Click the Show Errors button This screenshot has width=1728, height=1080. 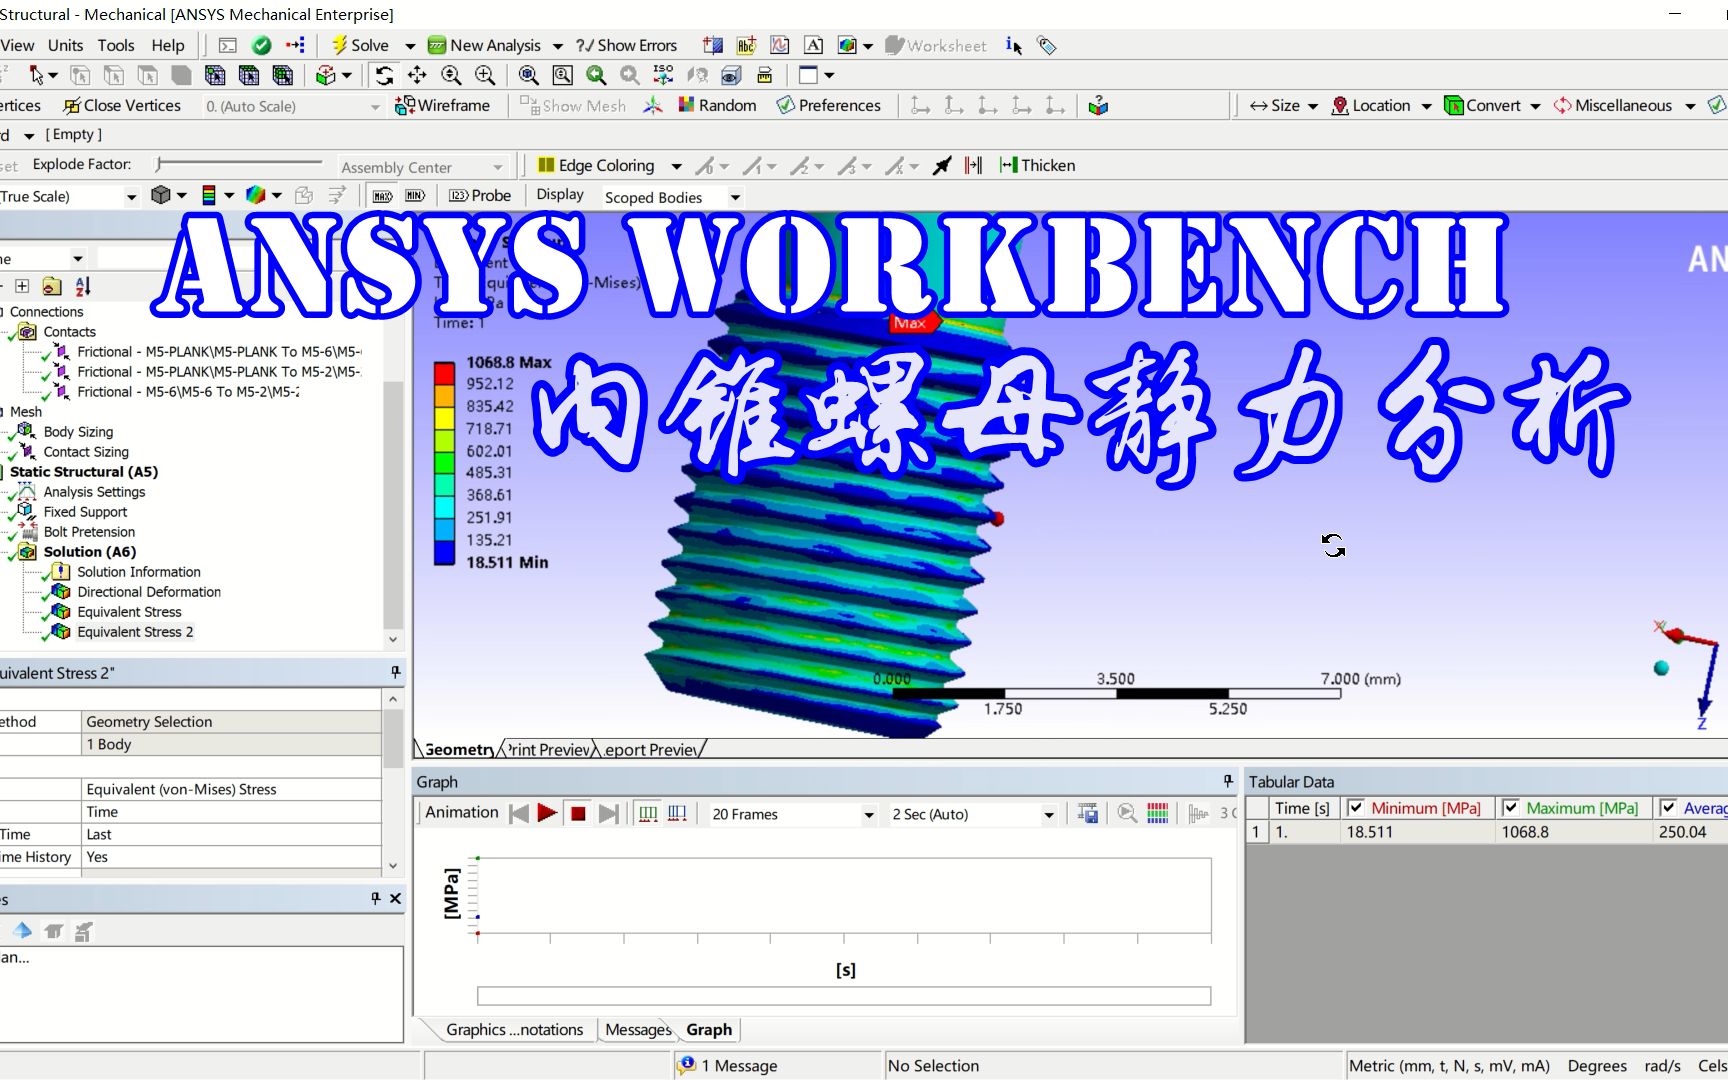pos(627,45)
